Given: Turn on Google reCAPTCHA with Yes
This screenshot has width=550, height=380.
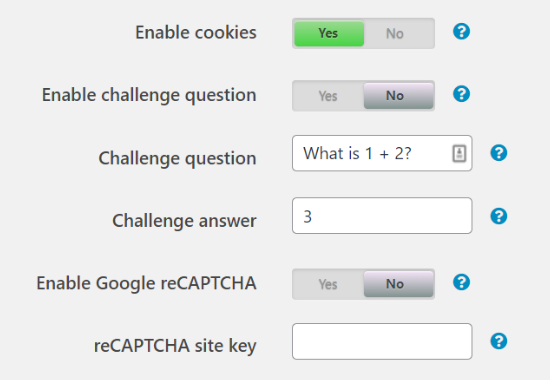Looking at the screenshot, I should 329,284.
